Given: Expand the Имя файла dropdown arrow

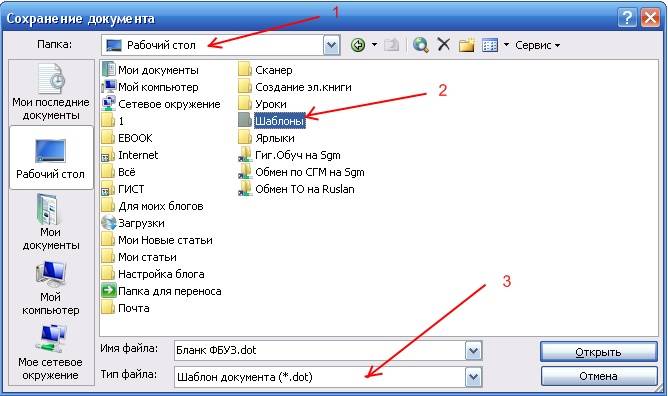Looking at the screenshot, I should pos(473,351).
